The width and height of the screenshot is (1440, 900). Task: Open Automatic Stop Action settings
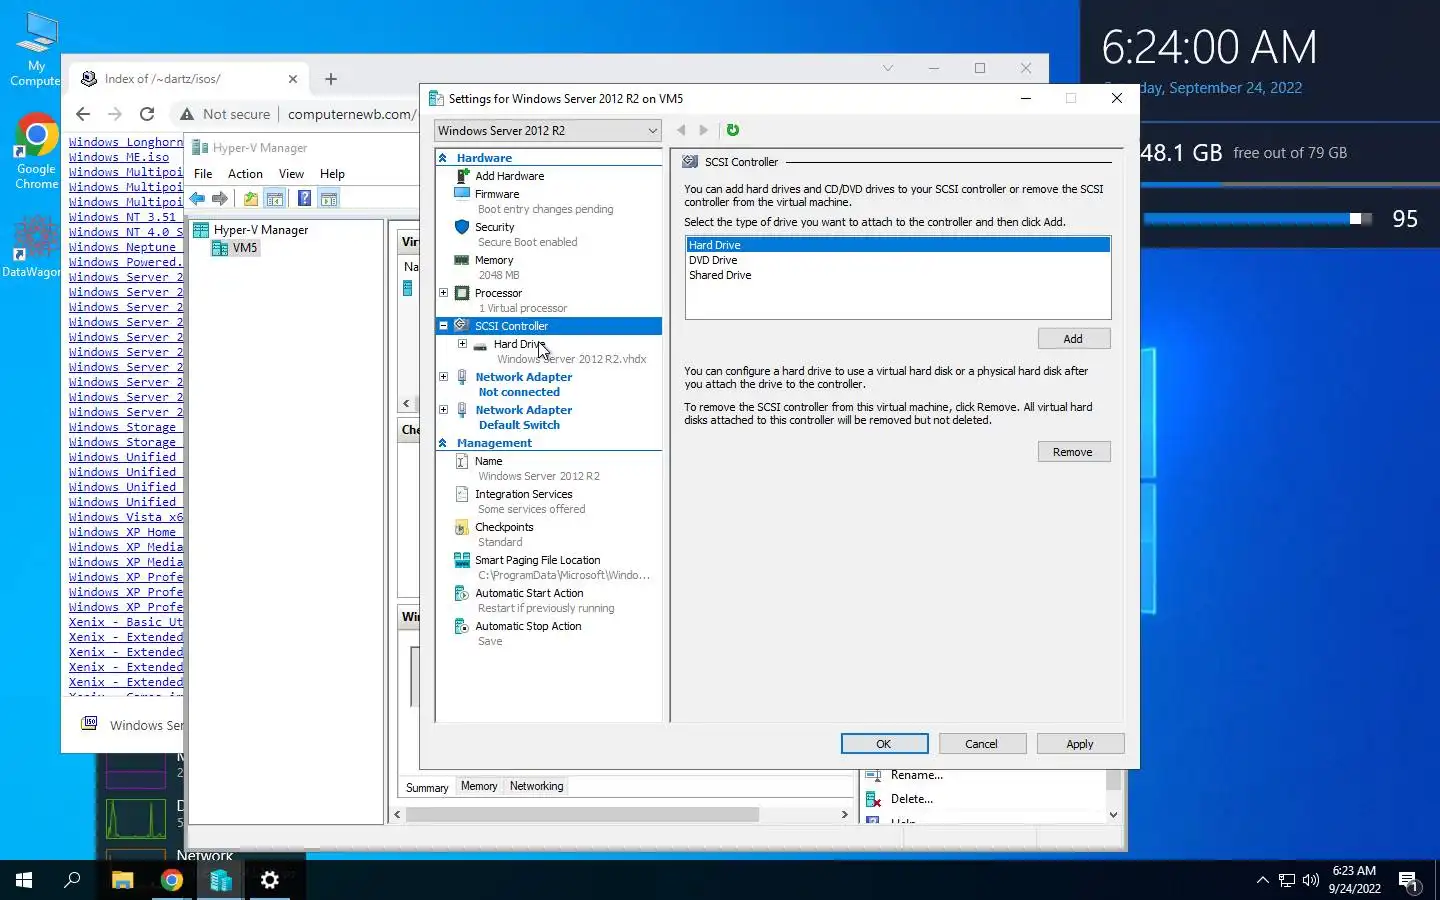528,626
